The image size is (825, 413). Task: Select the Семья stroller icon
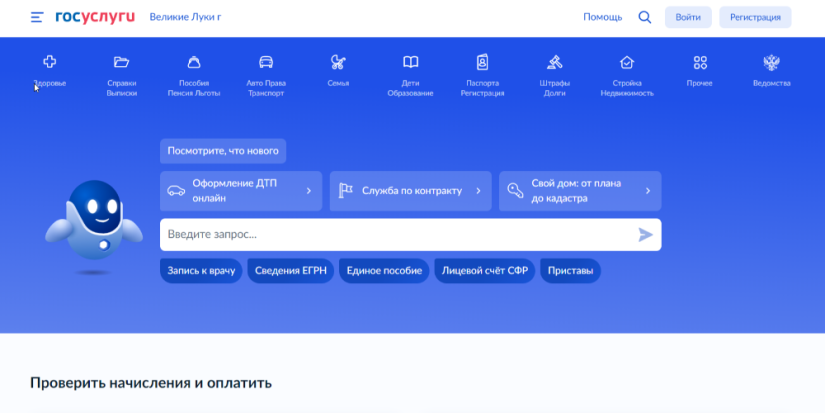pos(338,62)
